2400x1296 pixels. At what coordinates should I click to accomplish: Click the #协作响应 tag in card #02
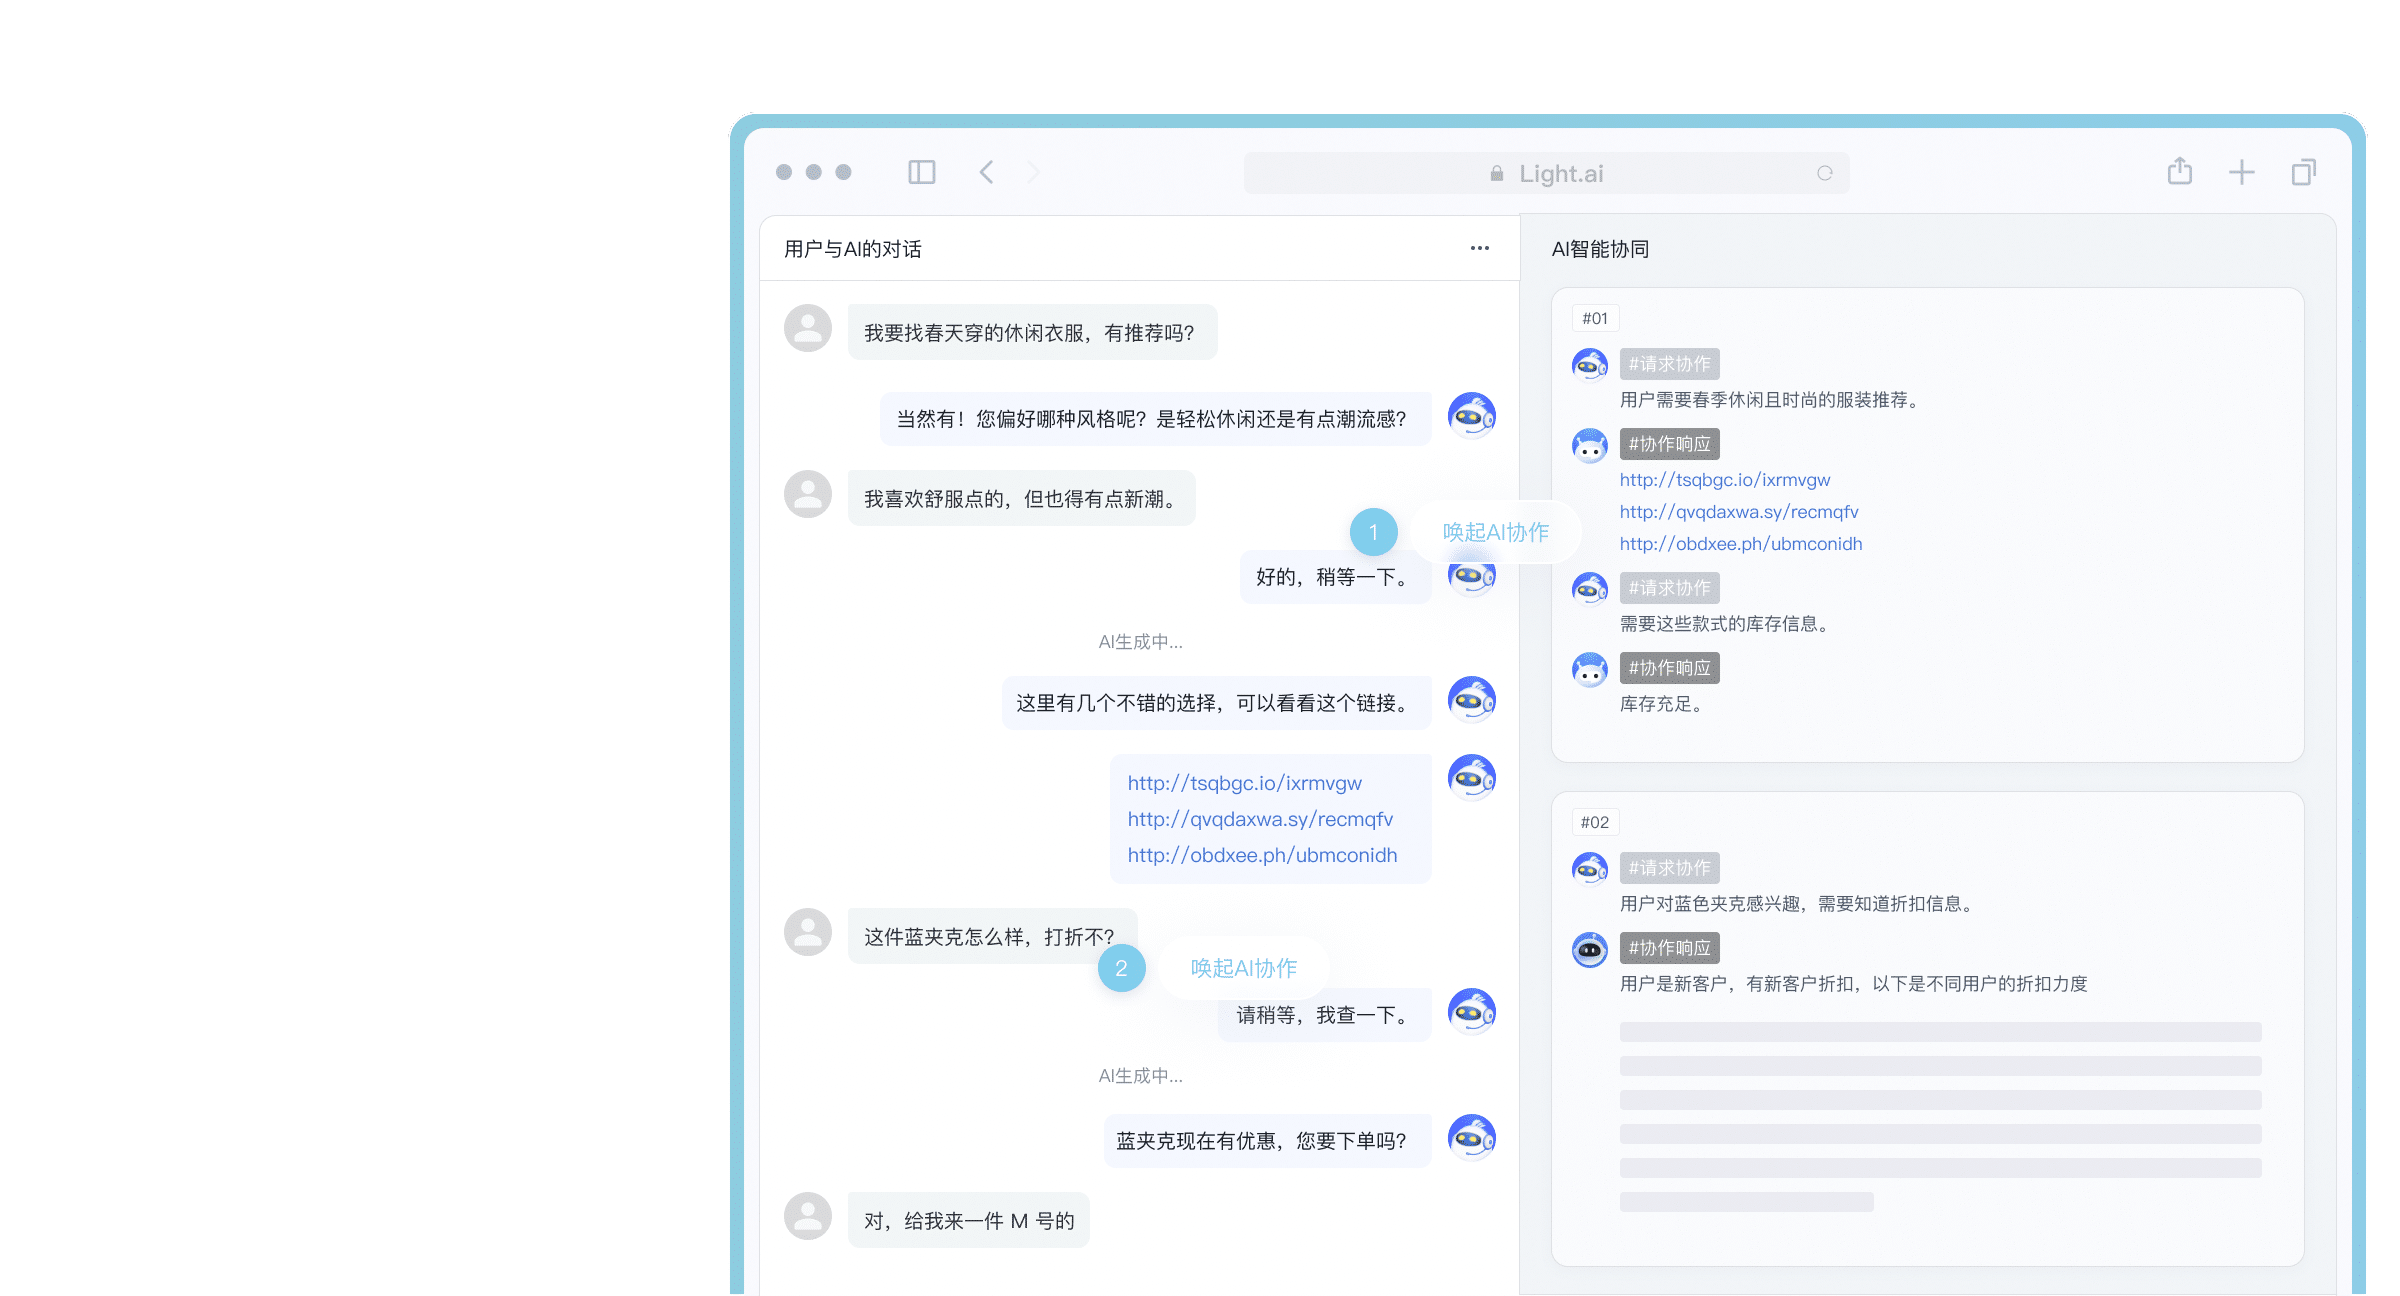(x=1670, y=948)
